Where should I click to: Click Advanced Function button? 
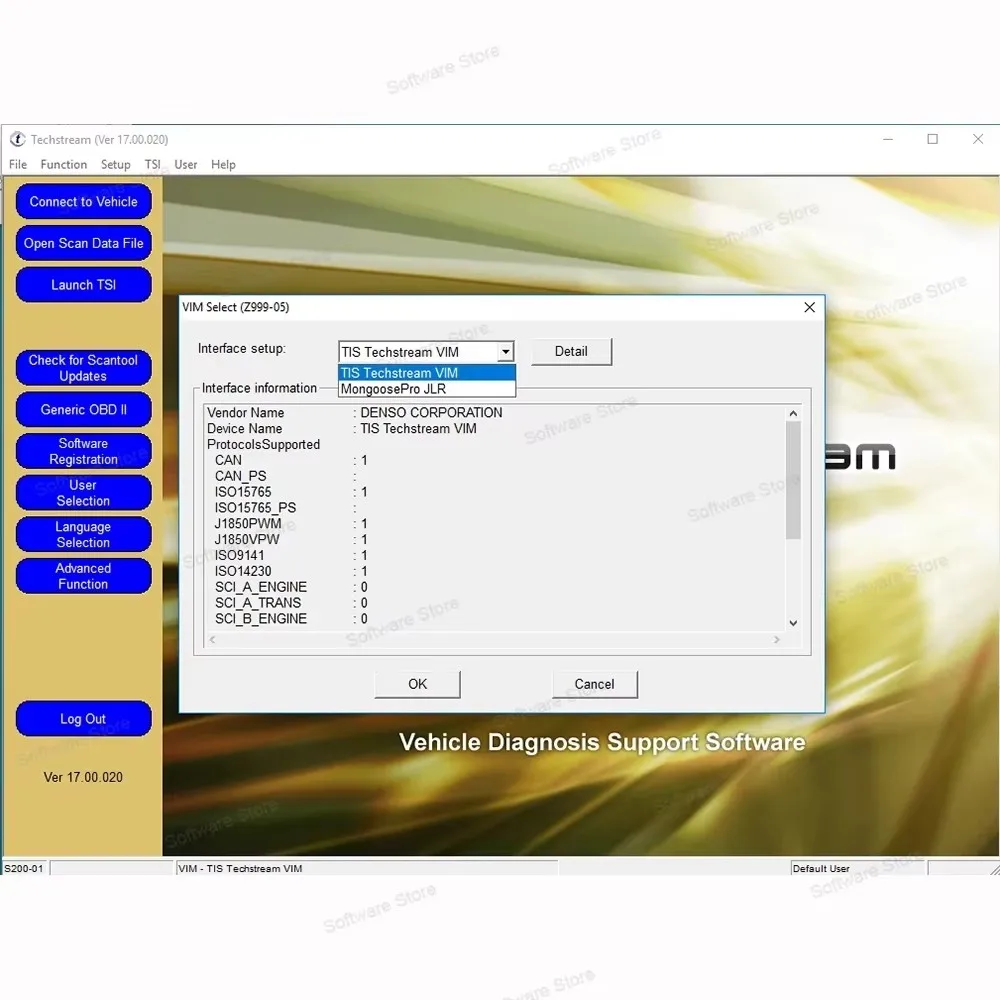coord(84,576)
